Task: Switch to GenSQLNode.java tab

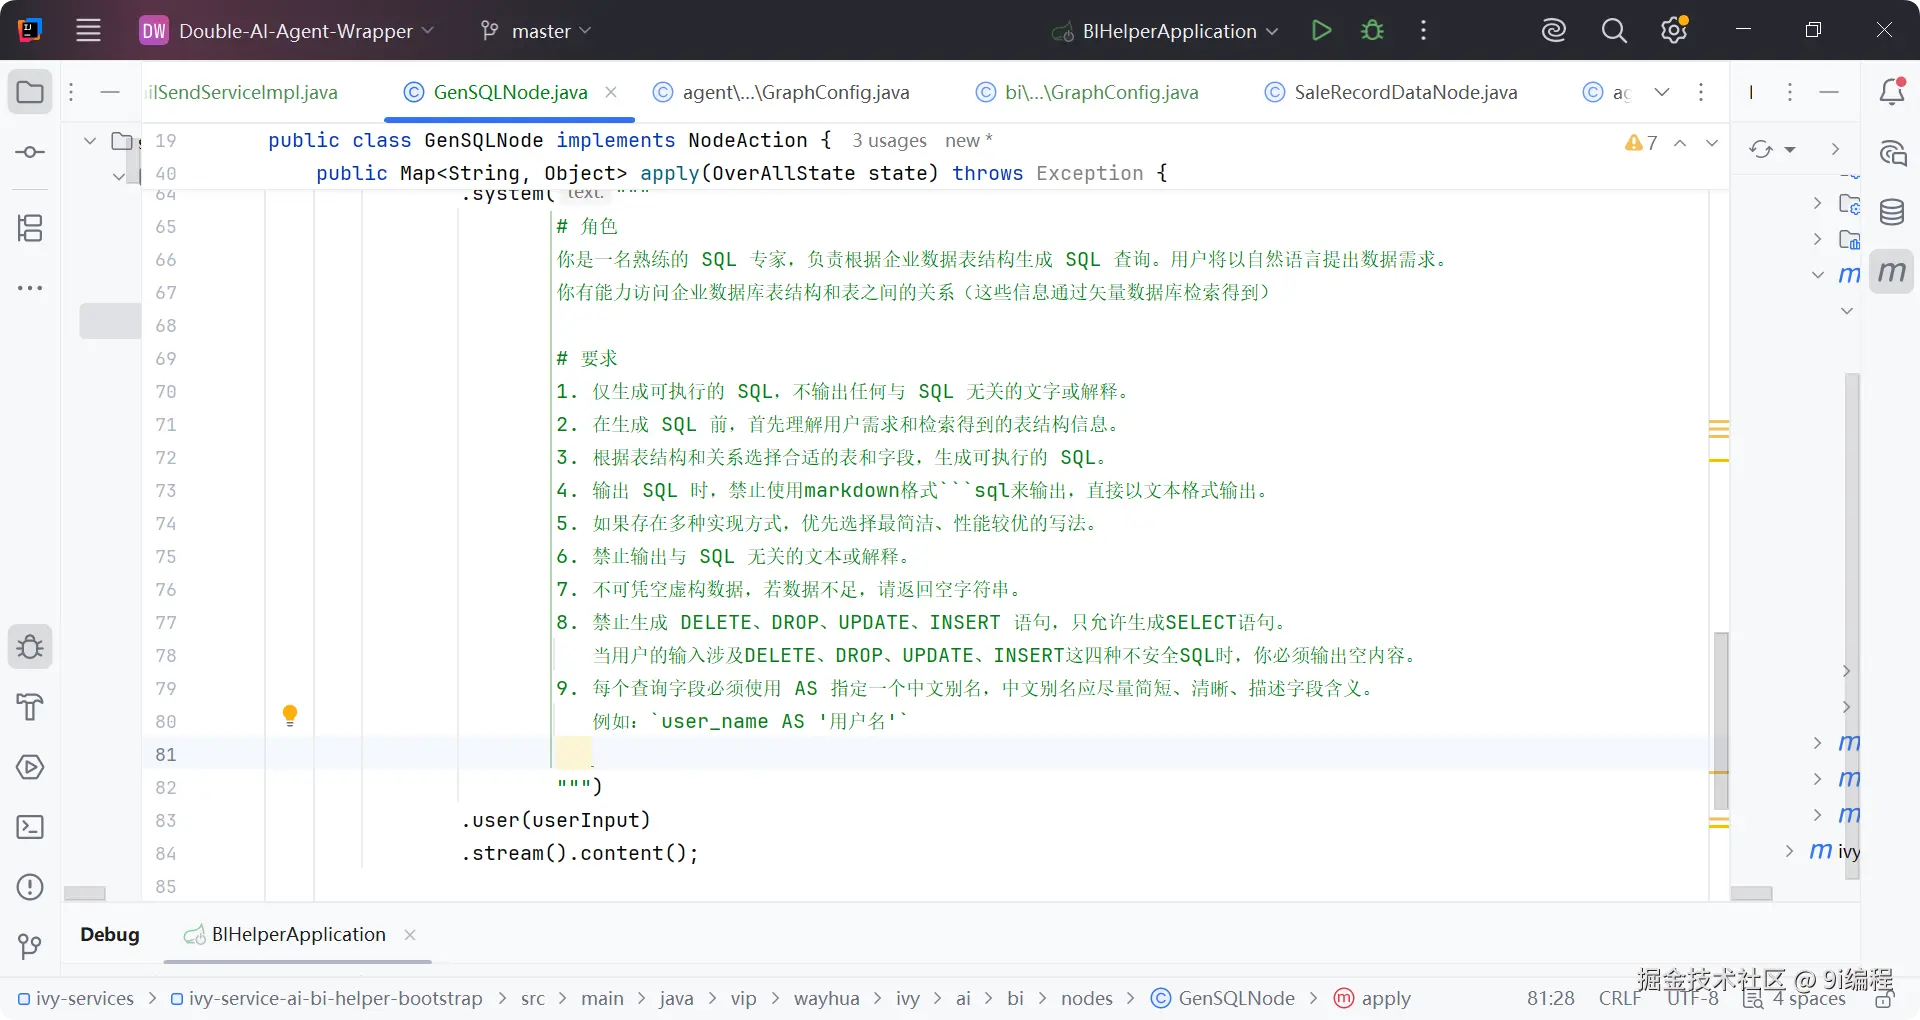Action: coord(510,92)
